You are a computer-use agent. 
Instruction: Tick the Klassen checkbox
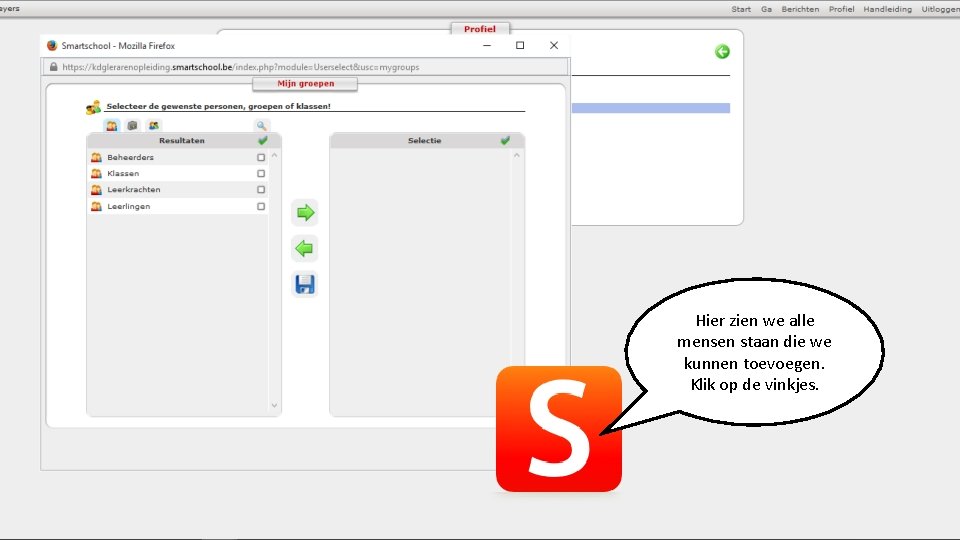(261, 174)
